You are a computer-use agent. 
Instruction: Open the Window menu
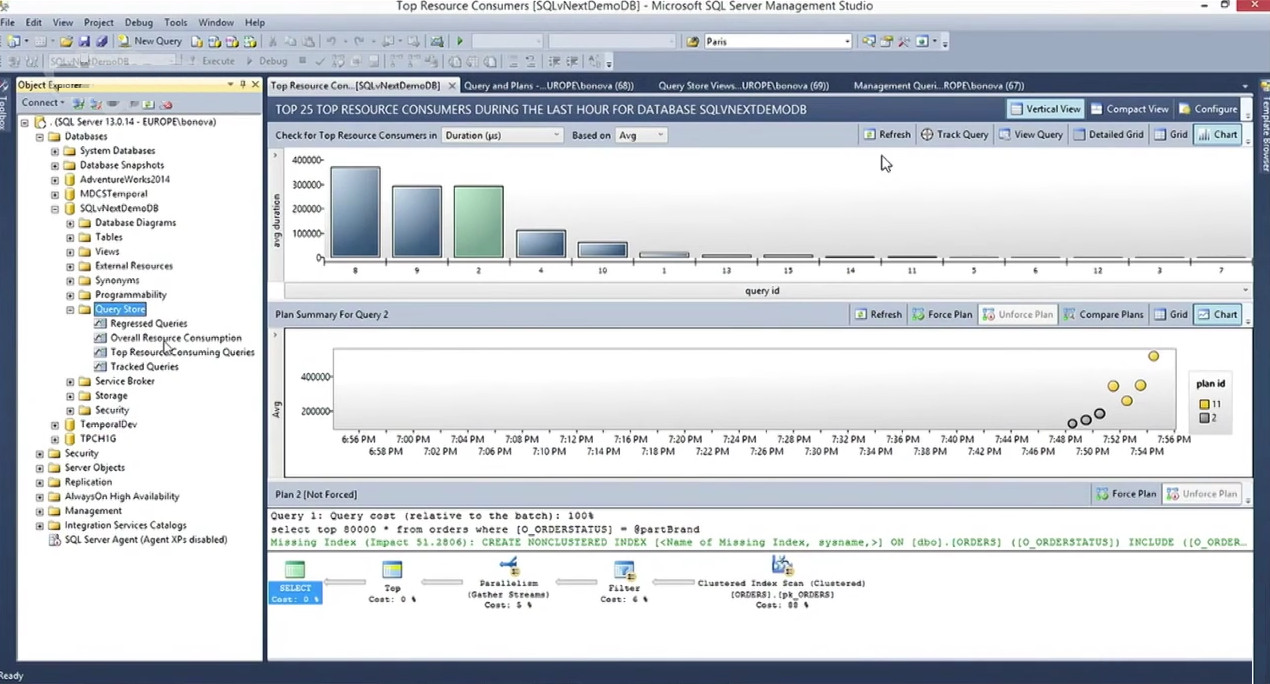point(216,22)
